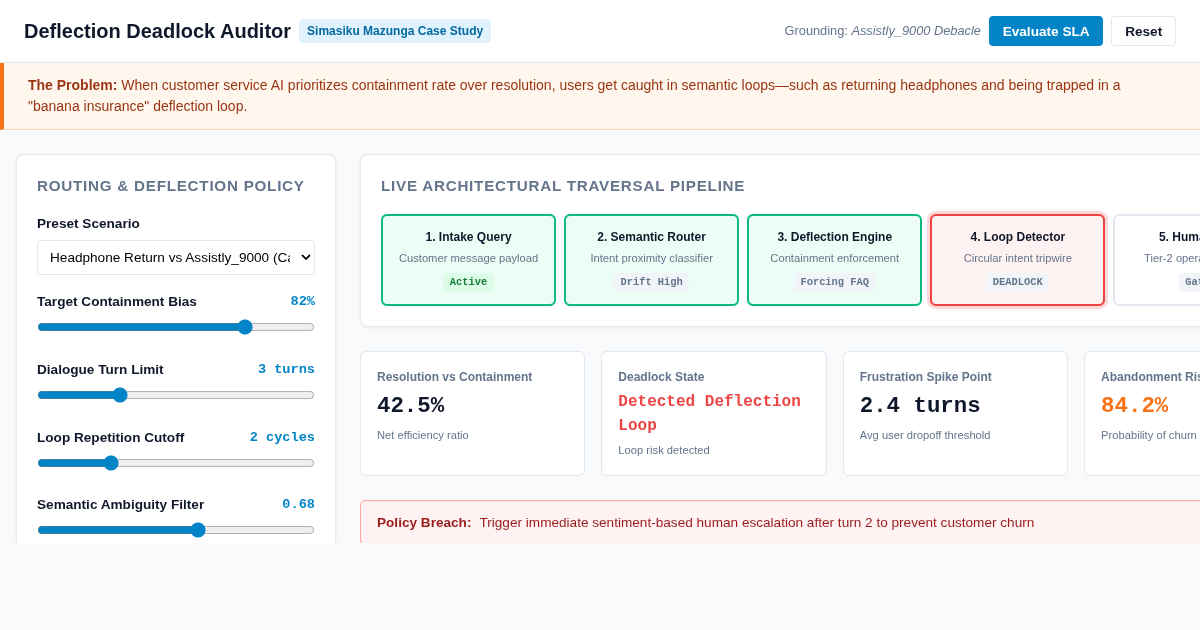1200x630 pixels.
Task: Open the Preset Scenario dropdown
Action: point(176,257)
